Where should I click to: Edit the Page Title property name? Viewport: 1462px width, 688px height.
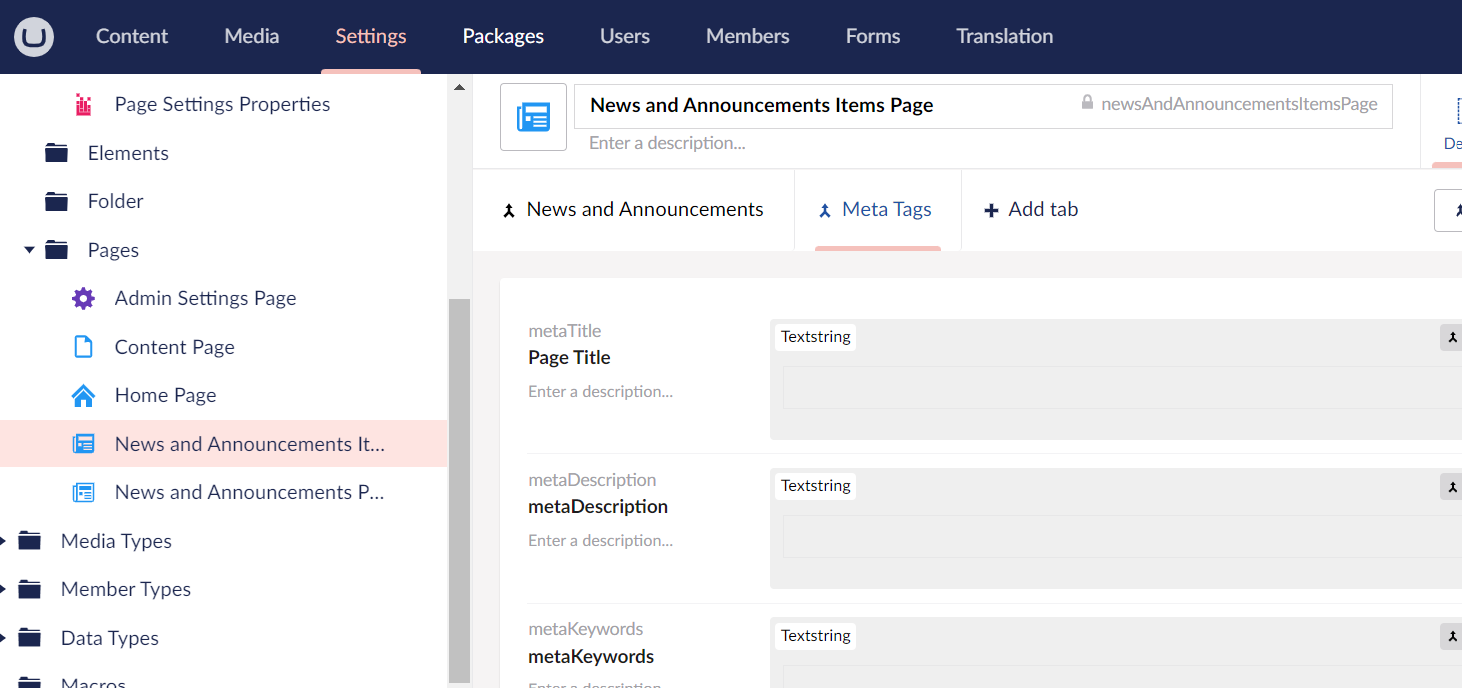[x=569, y=358]
